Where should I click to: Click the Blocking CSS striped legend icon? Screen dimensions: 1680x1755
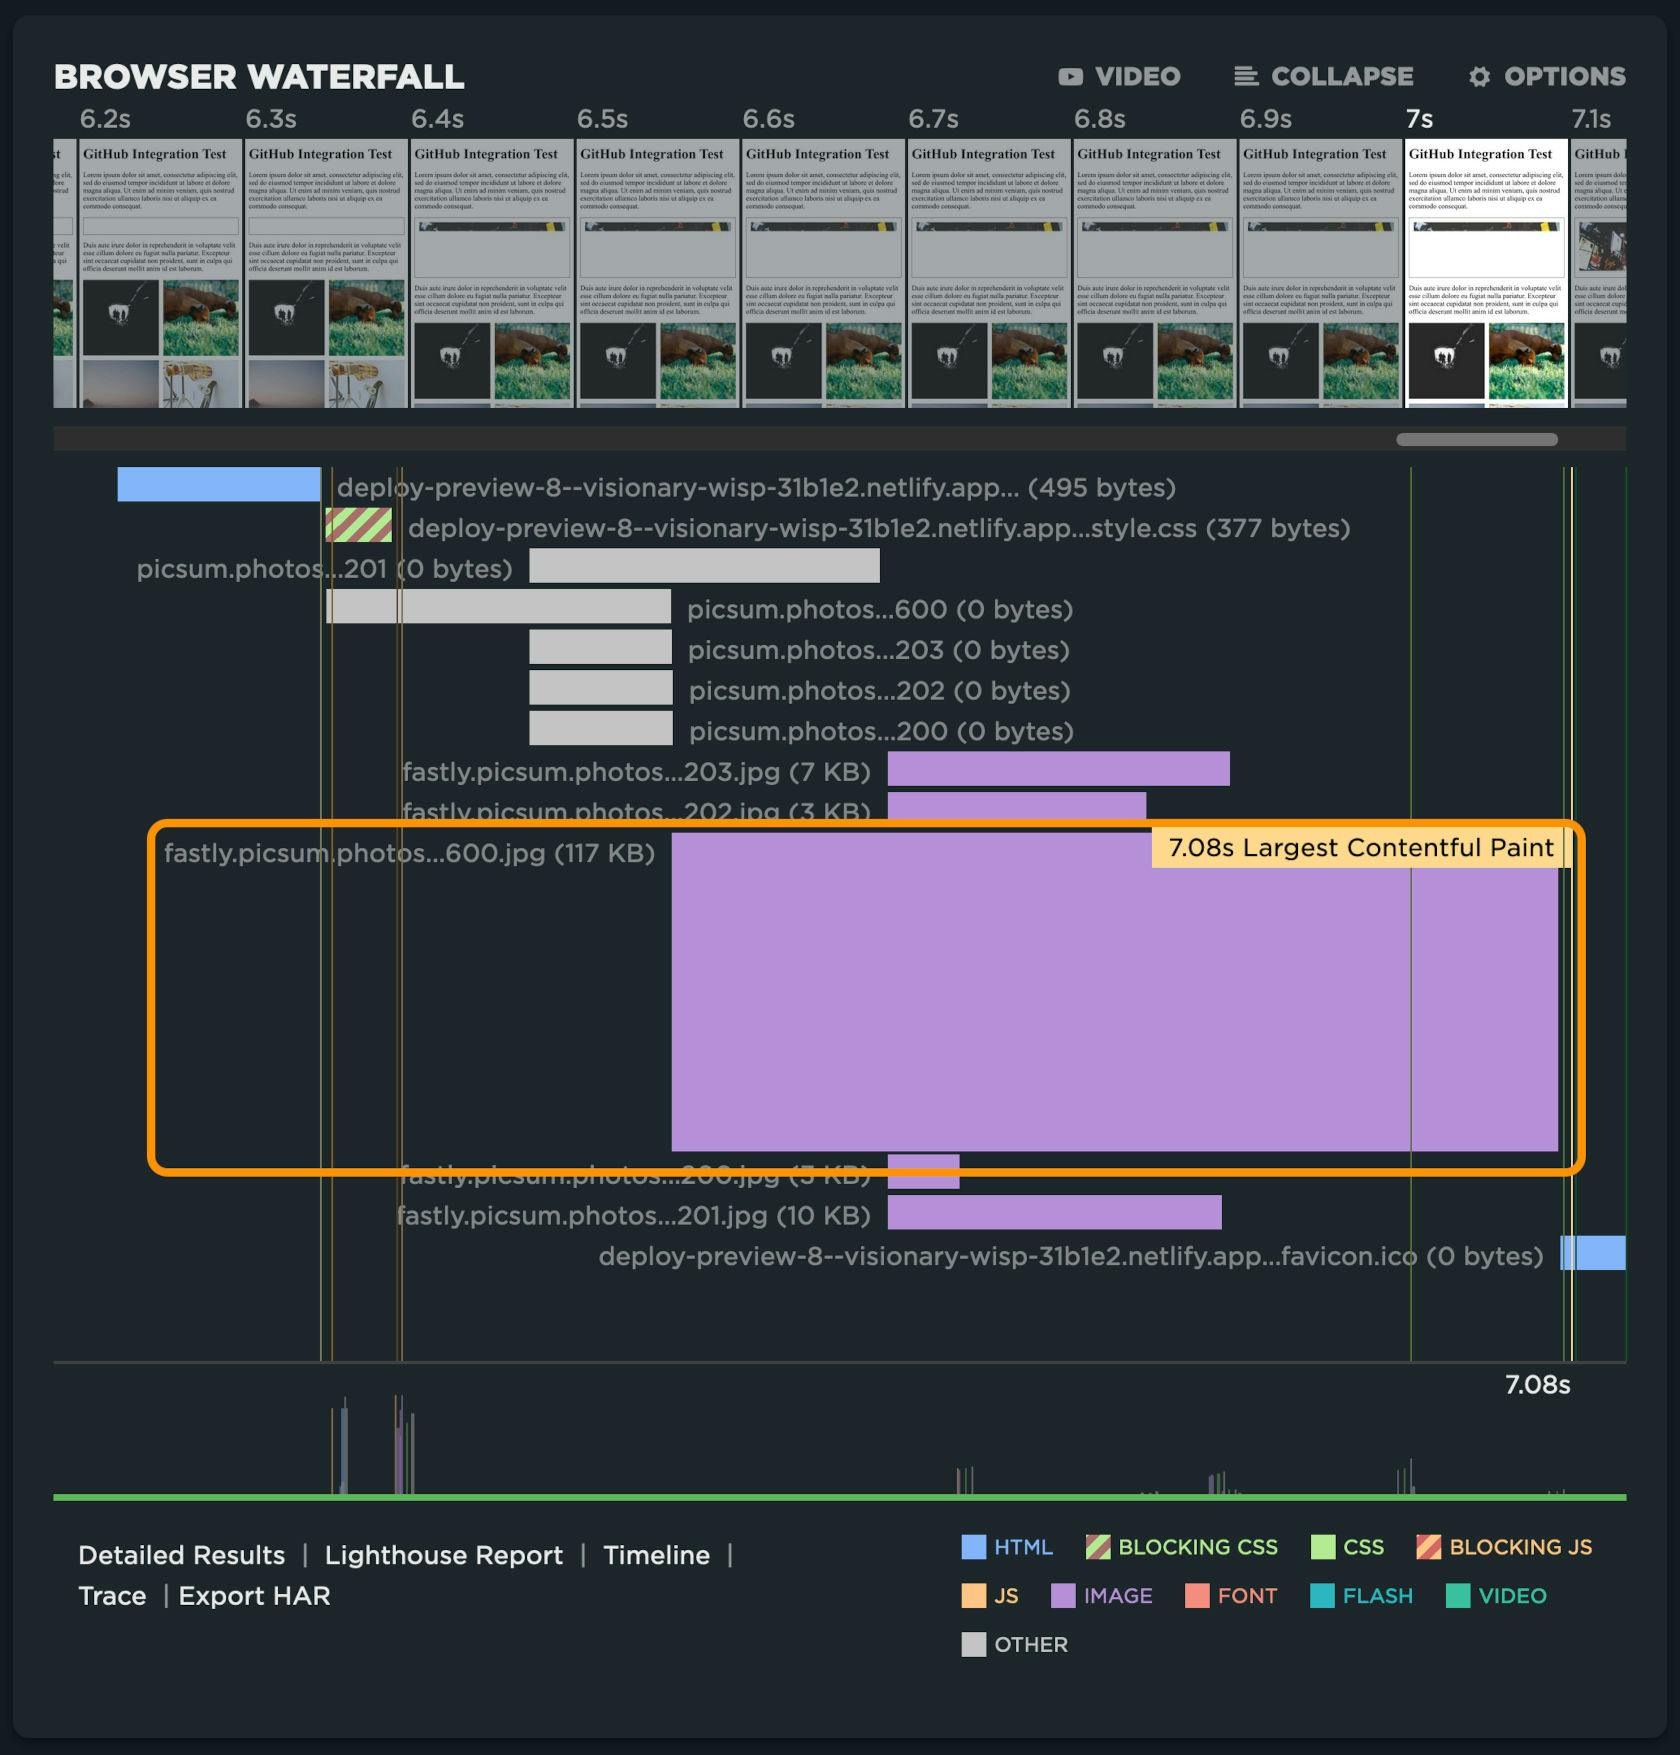pyautogui.click(x=1098, y=1547)
